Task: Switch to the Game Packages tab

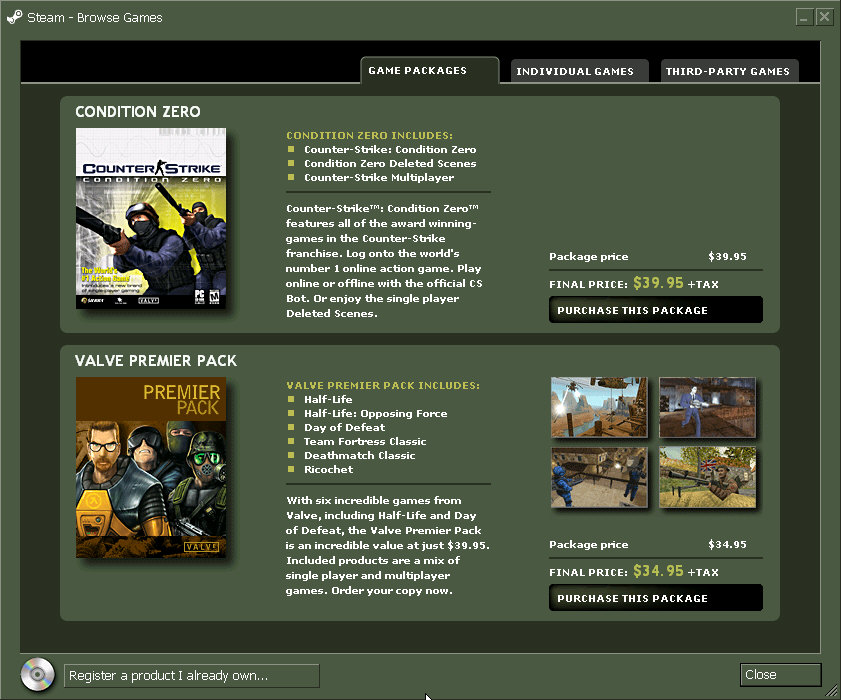Action: pyautogui.click(x=428, y=71)
